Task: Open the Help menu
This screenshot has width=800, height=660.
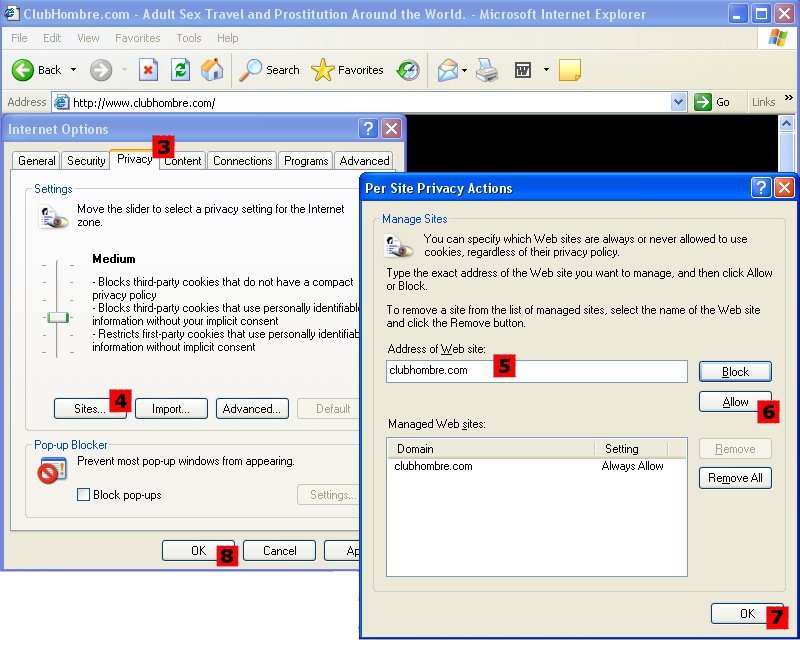Action: (228, 38)
